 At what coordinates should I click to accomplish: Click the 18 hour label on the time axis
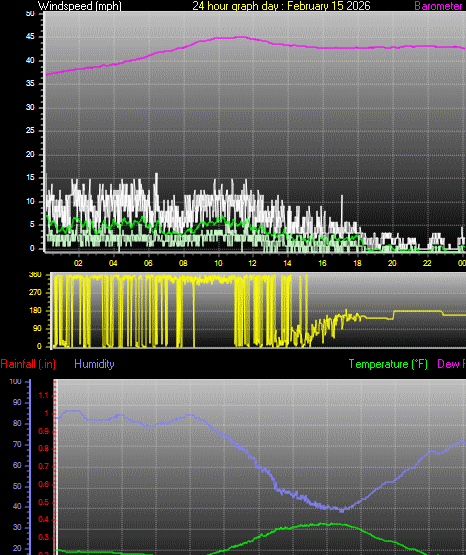[357, 263]
